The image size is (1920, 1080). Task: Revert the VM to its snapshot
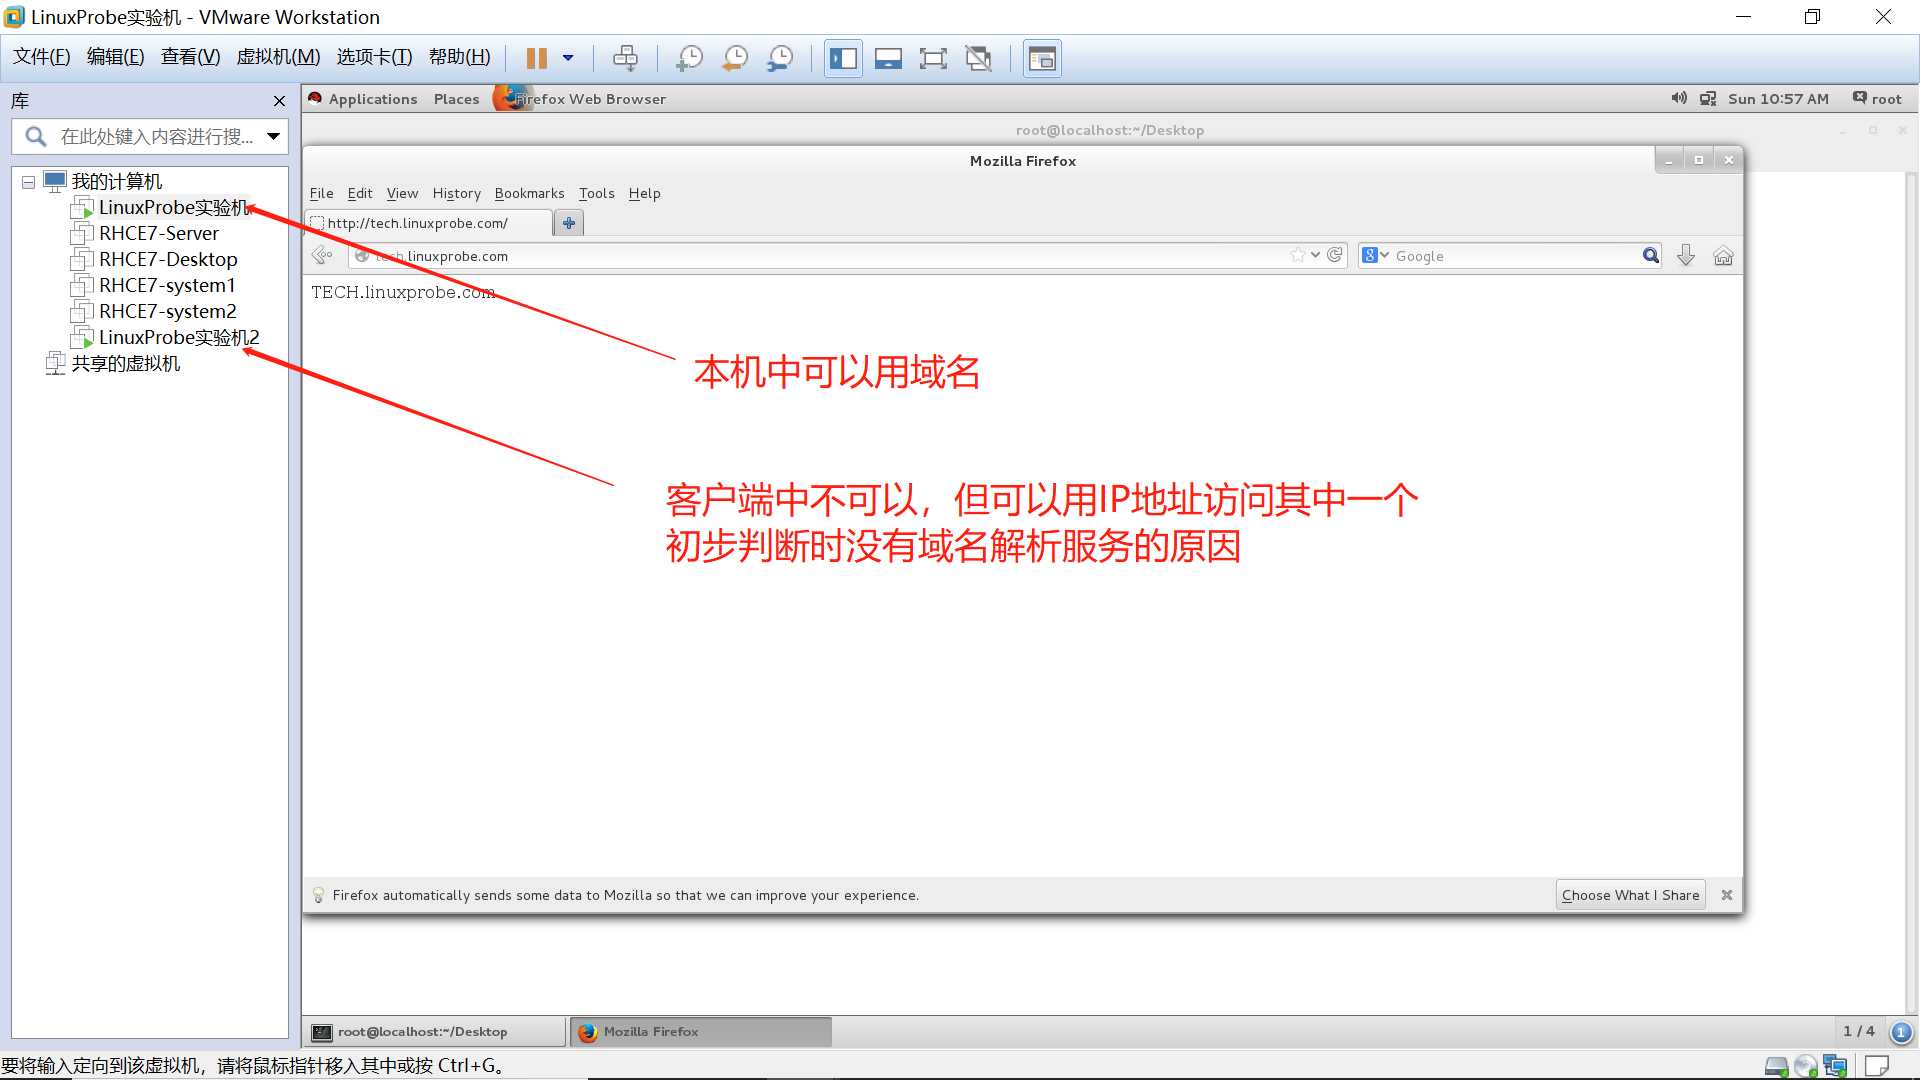(734, 58)
